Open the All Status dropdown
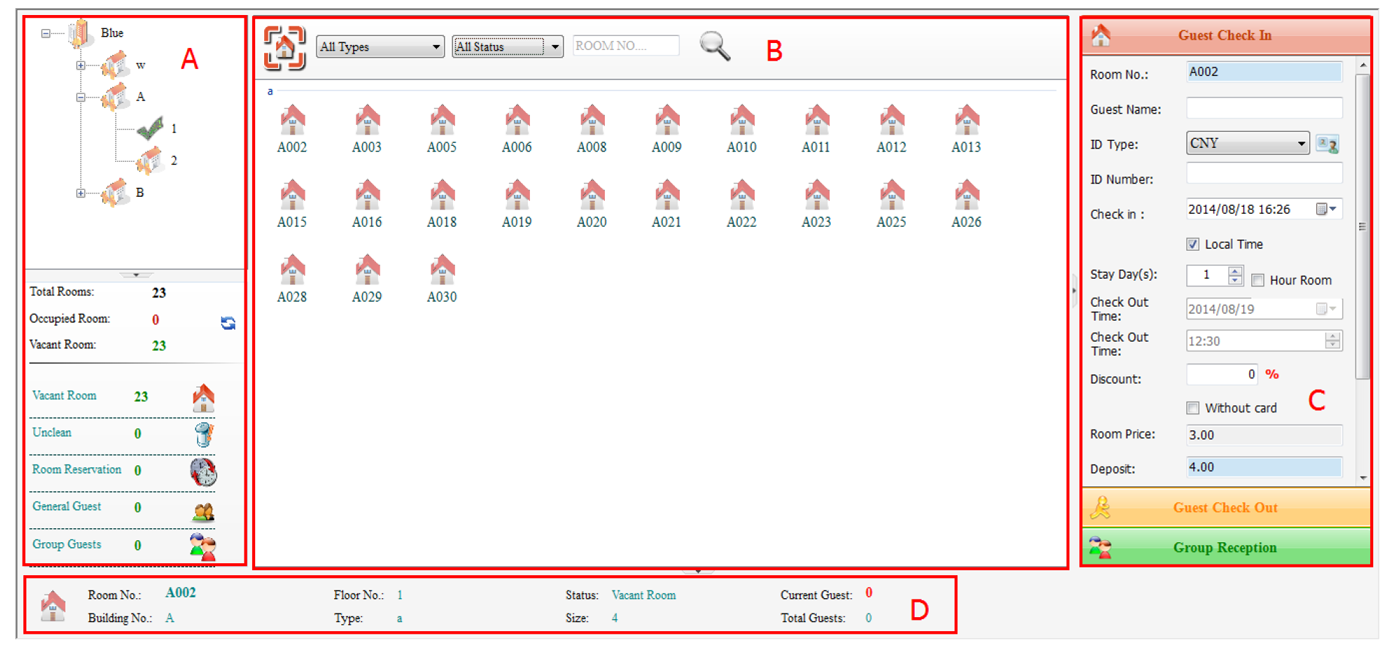This screenshot has height=658, width=1400. click(x=508, y=47)
